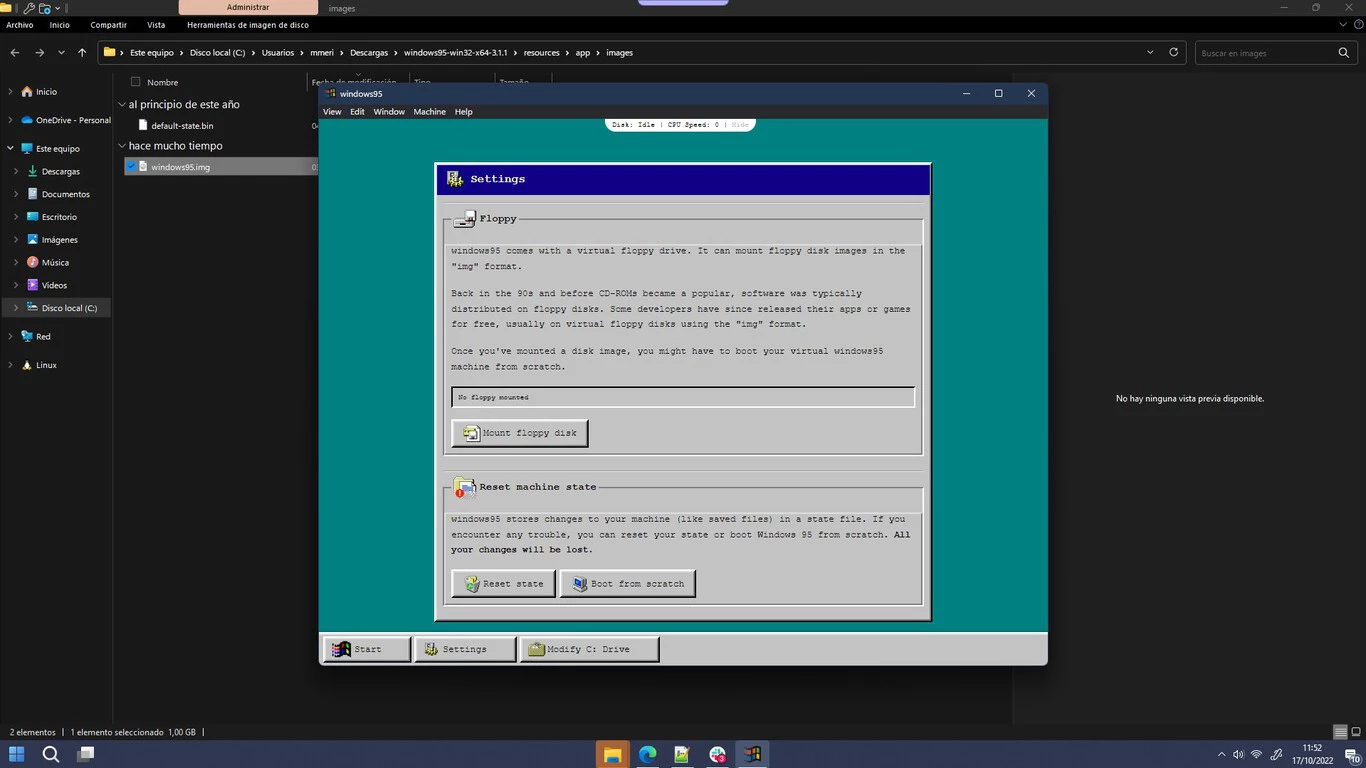Collapse the 'hace mucho tiempo' group

click(122, 146)
